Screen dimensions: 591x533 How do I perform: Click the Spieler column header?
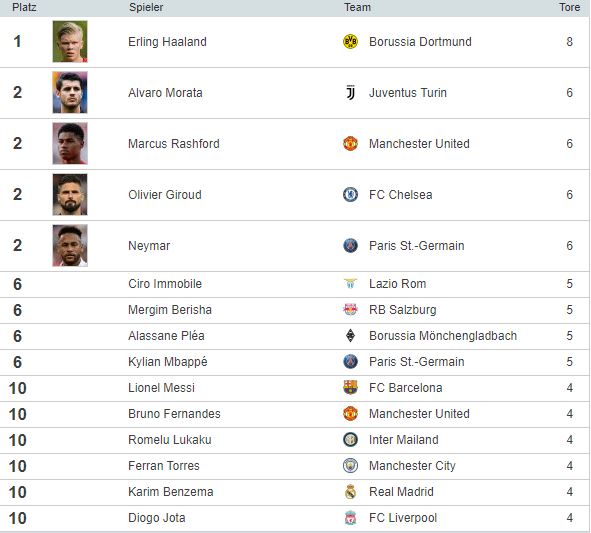point(146,7)
